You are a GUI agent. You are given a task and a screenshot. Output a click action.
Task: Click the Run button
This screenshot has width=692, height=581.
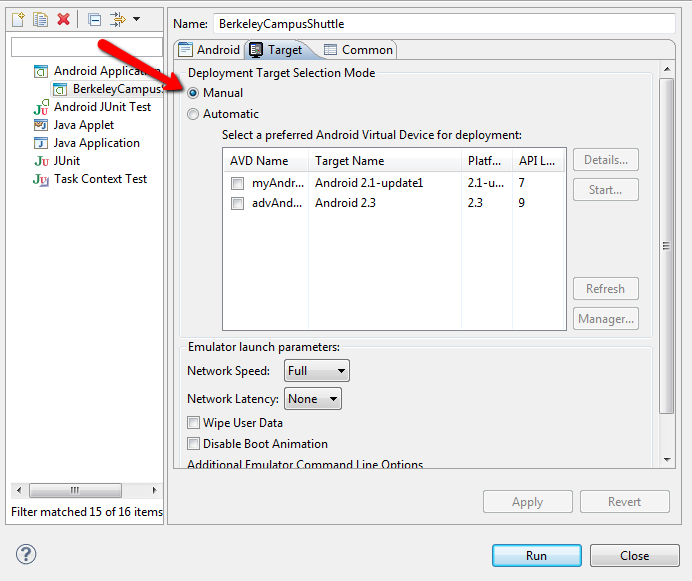click(536, 556)
